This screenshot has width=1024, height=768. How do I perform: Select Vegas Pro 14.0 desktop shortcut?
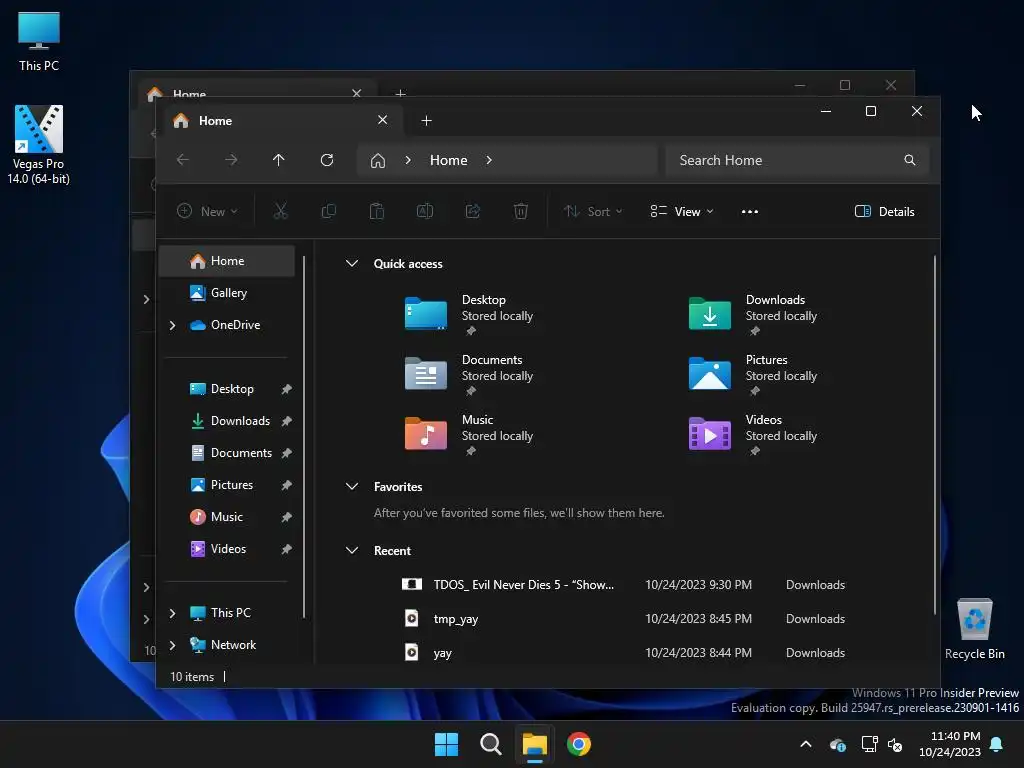(x=39, y=144)
